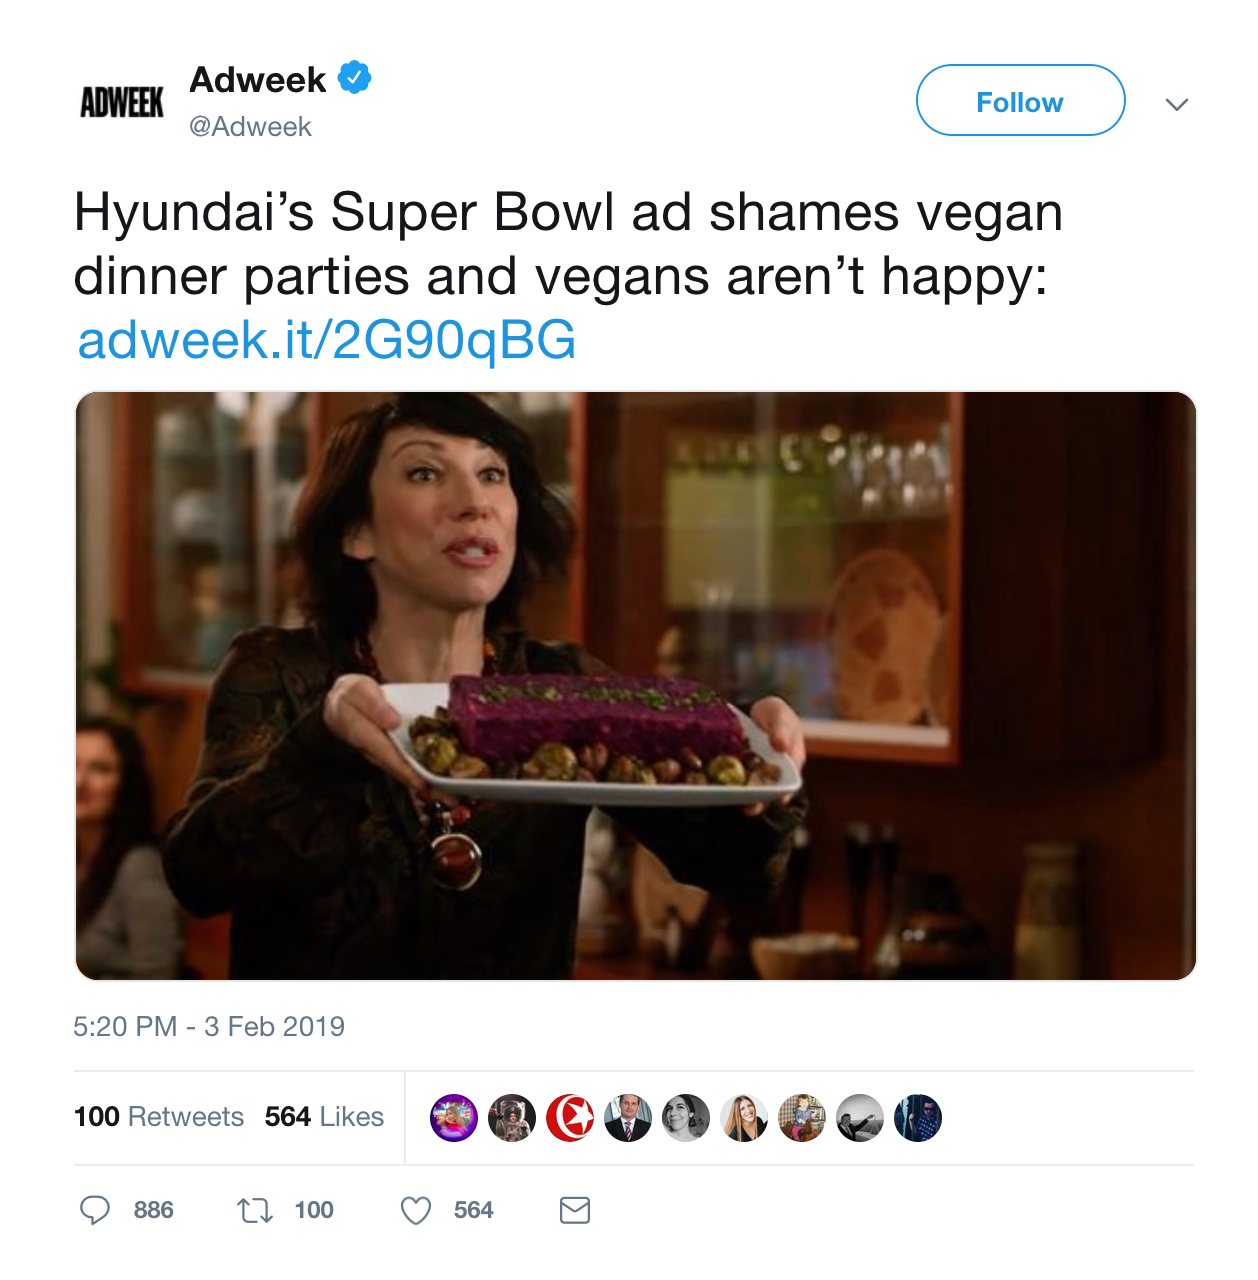Click the first purple liker avatar

pos(454,1118)
